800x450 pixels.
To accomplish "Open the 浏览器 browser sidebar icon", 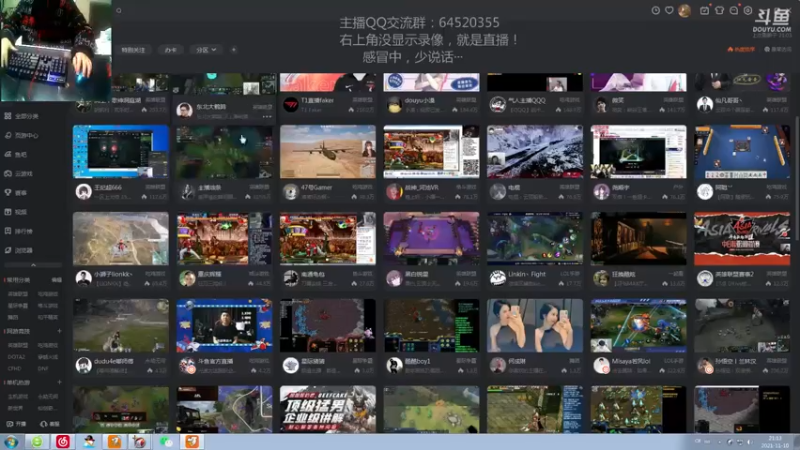I will click(8, 250).
